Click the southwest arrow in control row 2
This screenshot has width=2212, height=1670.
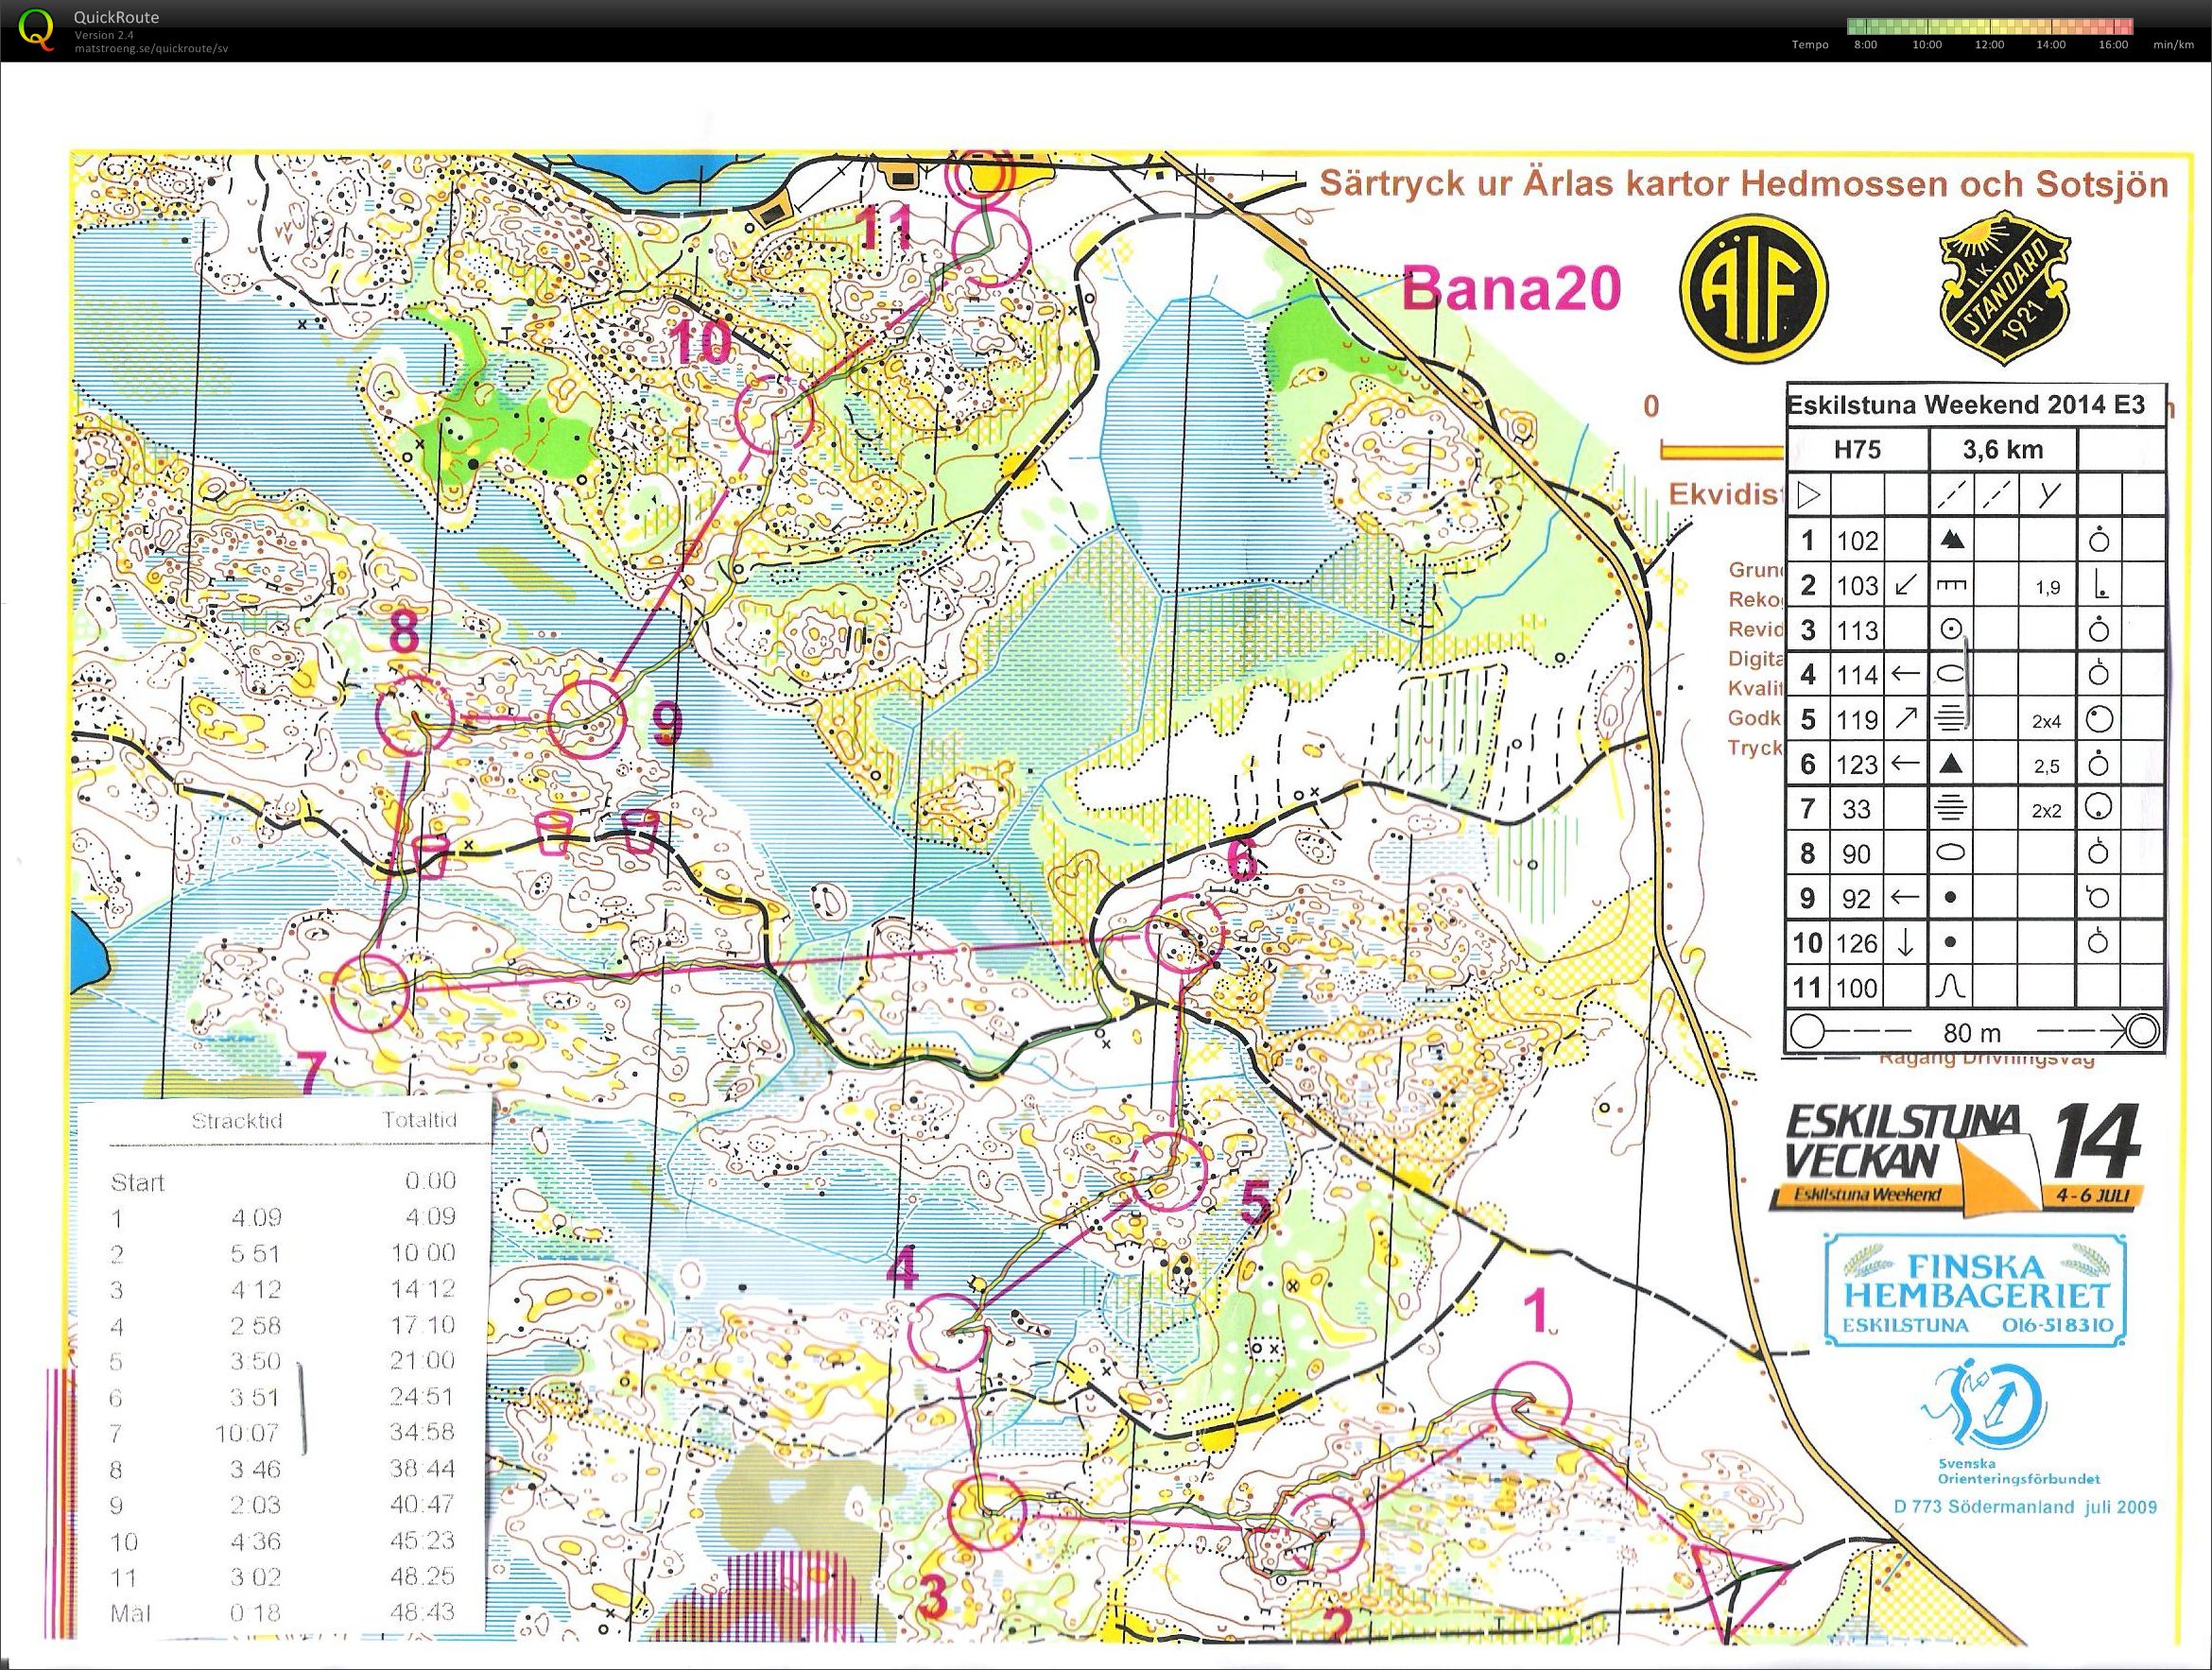1905,585
